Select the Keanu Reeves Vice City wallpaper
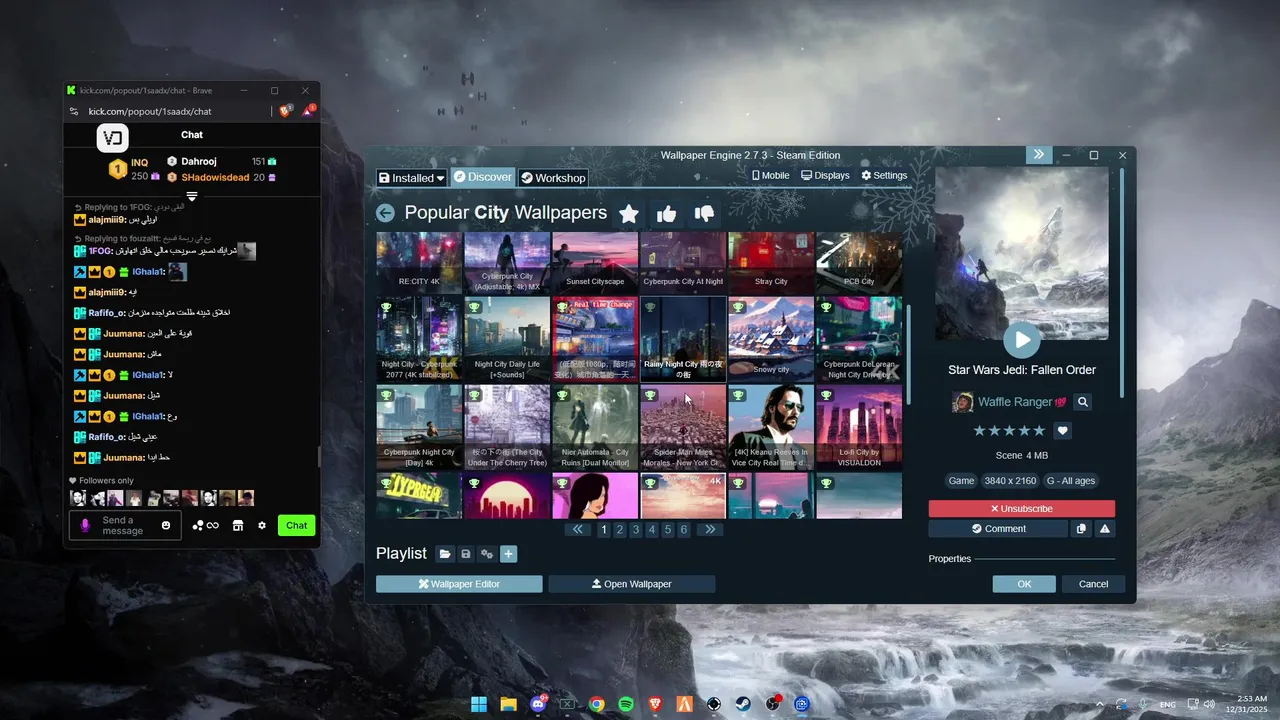 [x=771, y=427]
